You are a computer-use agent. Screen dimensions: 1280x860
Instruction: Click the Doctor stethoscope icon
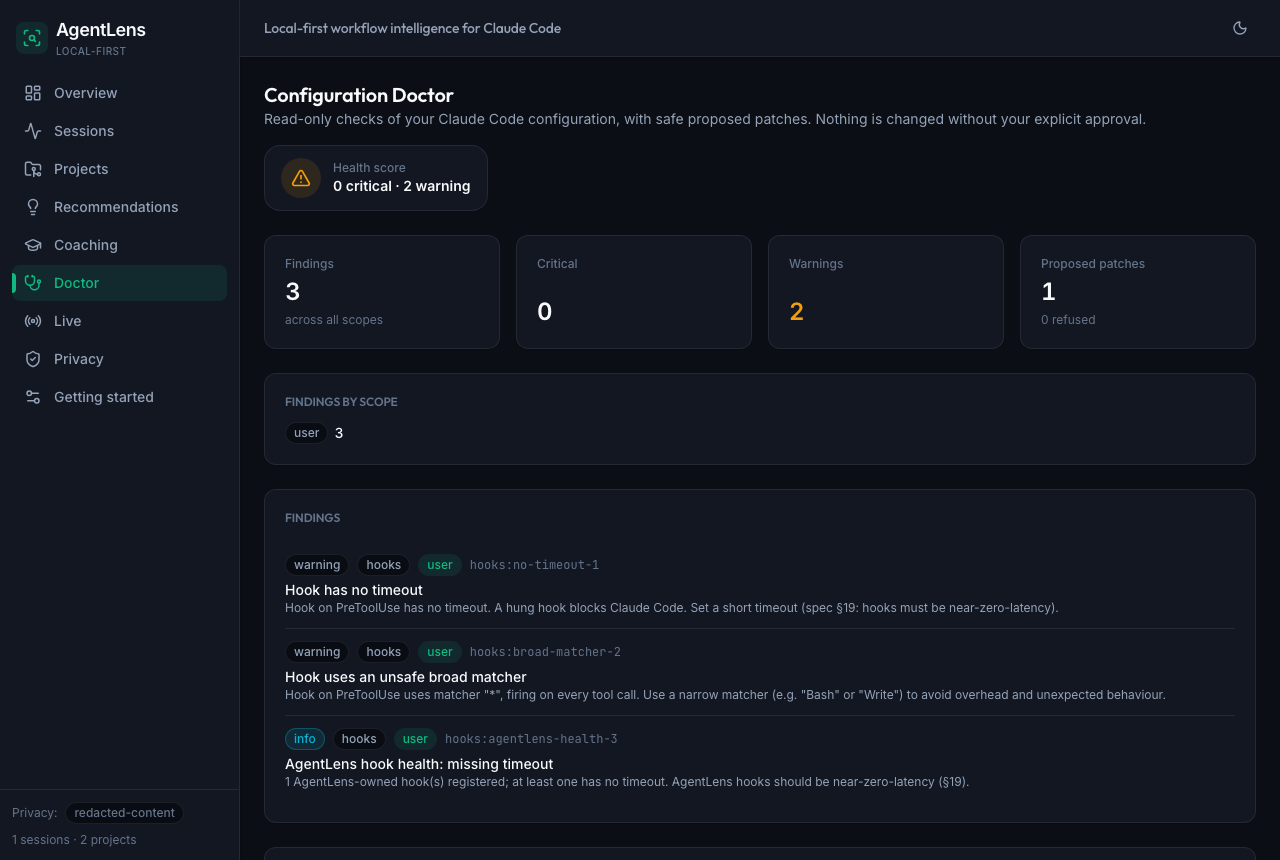33,283
